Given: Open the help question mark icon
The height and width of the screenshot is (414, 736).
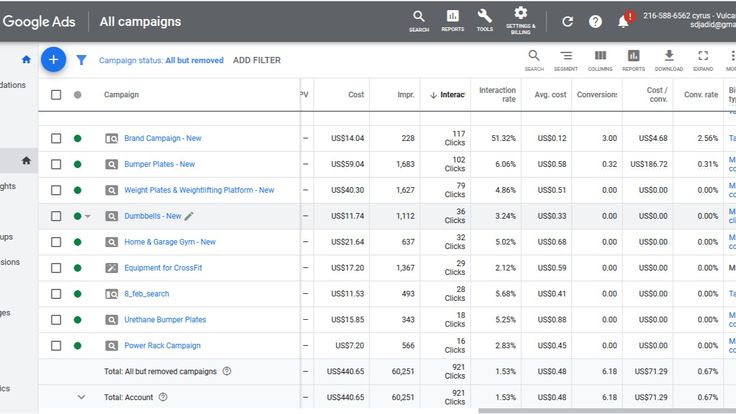Looking at the screenshot, I should (596, 21).
